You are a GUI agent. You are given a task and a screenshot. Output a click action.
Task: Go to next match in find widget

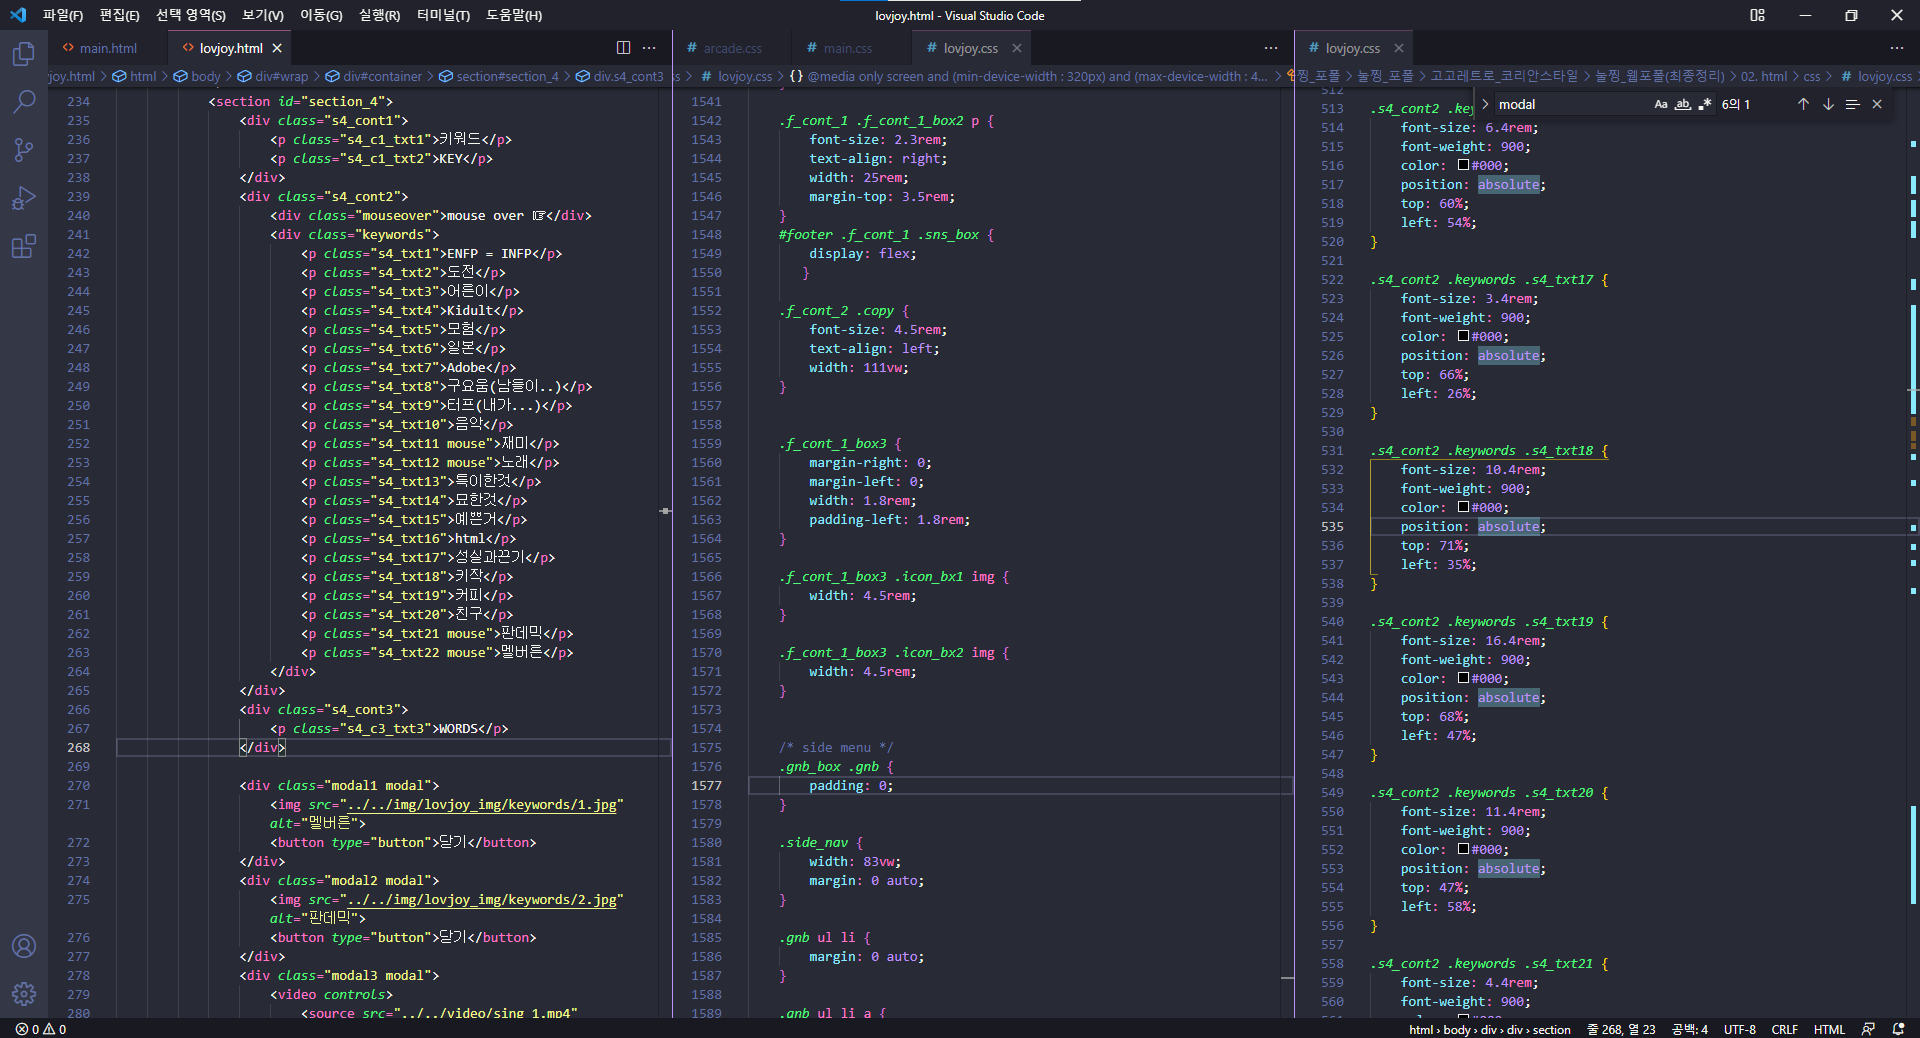(x=1828, y=104)
